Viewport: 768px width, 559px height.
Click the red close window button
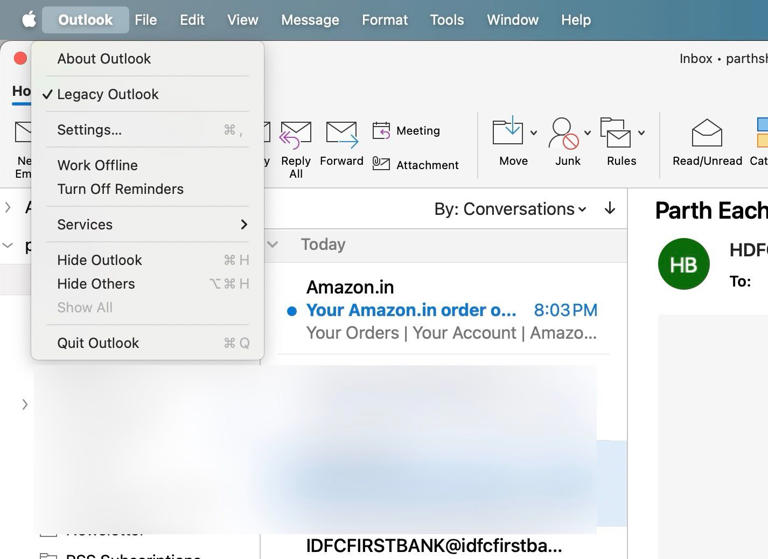[21, 58]
